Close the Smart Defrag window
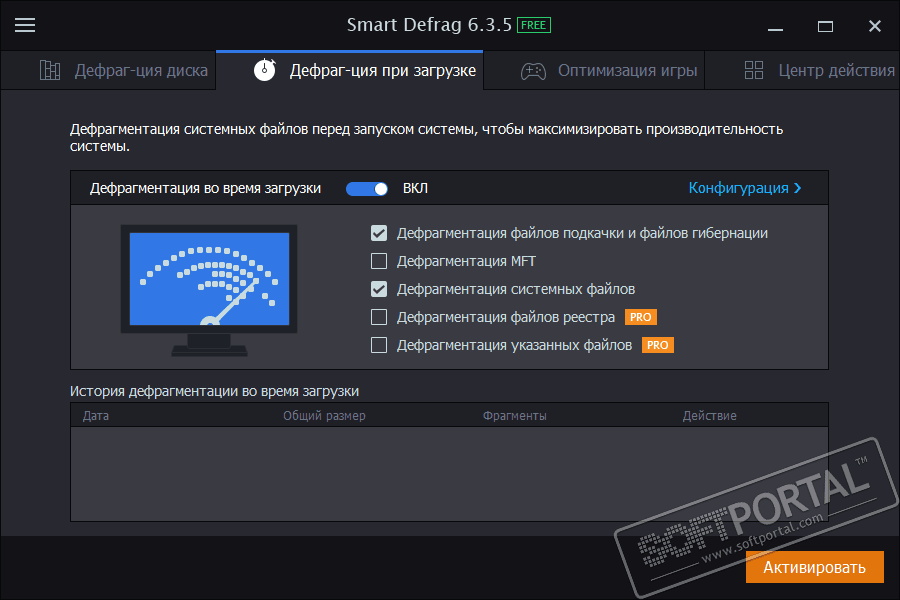900x600 pixels. click(x=875, y=26)
